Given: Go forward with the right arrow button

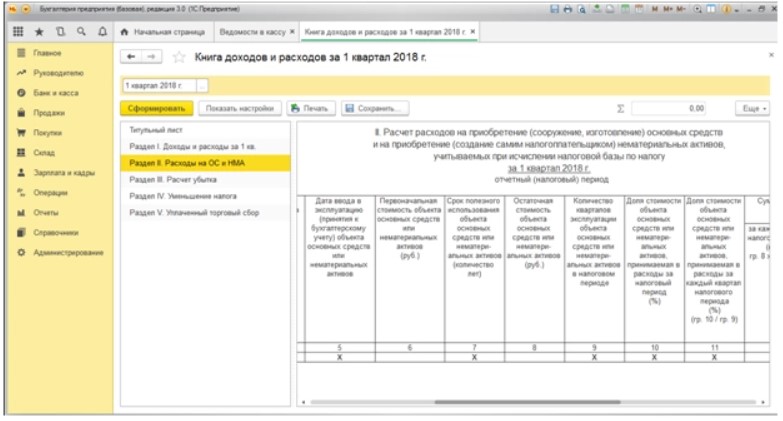Looking at the screenshot, I should [x=151, y=57].
